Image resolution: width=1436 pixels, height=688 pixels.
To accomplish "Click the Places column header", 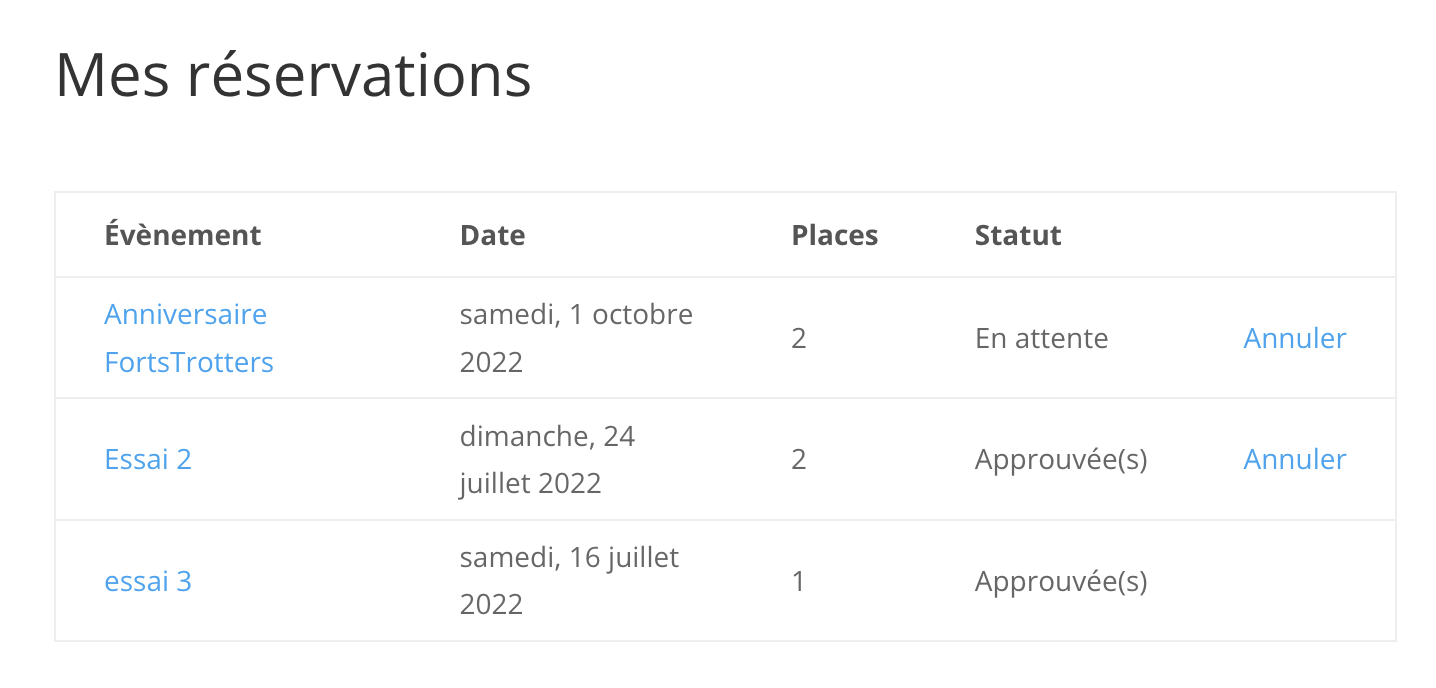I will (x=834, y=235).
